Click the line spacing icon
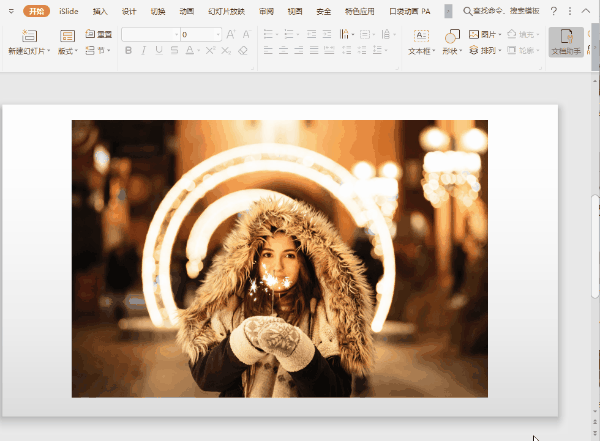600x441 pixels. click(378, 50)
